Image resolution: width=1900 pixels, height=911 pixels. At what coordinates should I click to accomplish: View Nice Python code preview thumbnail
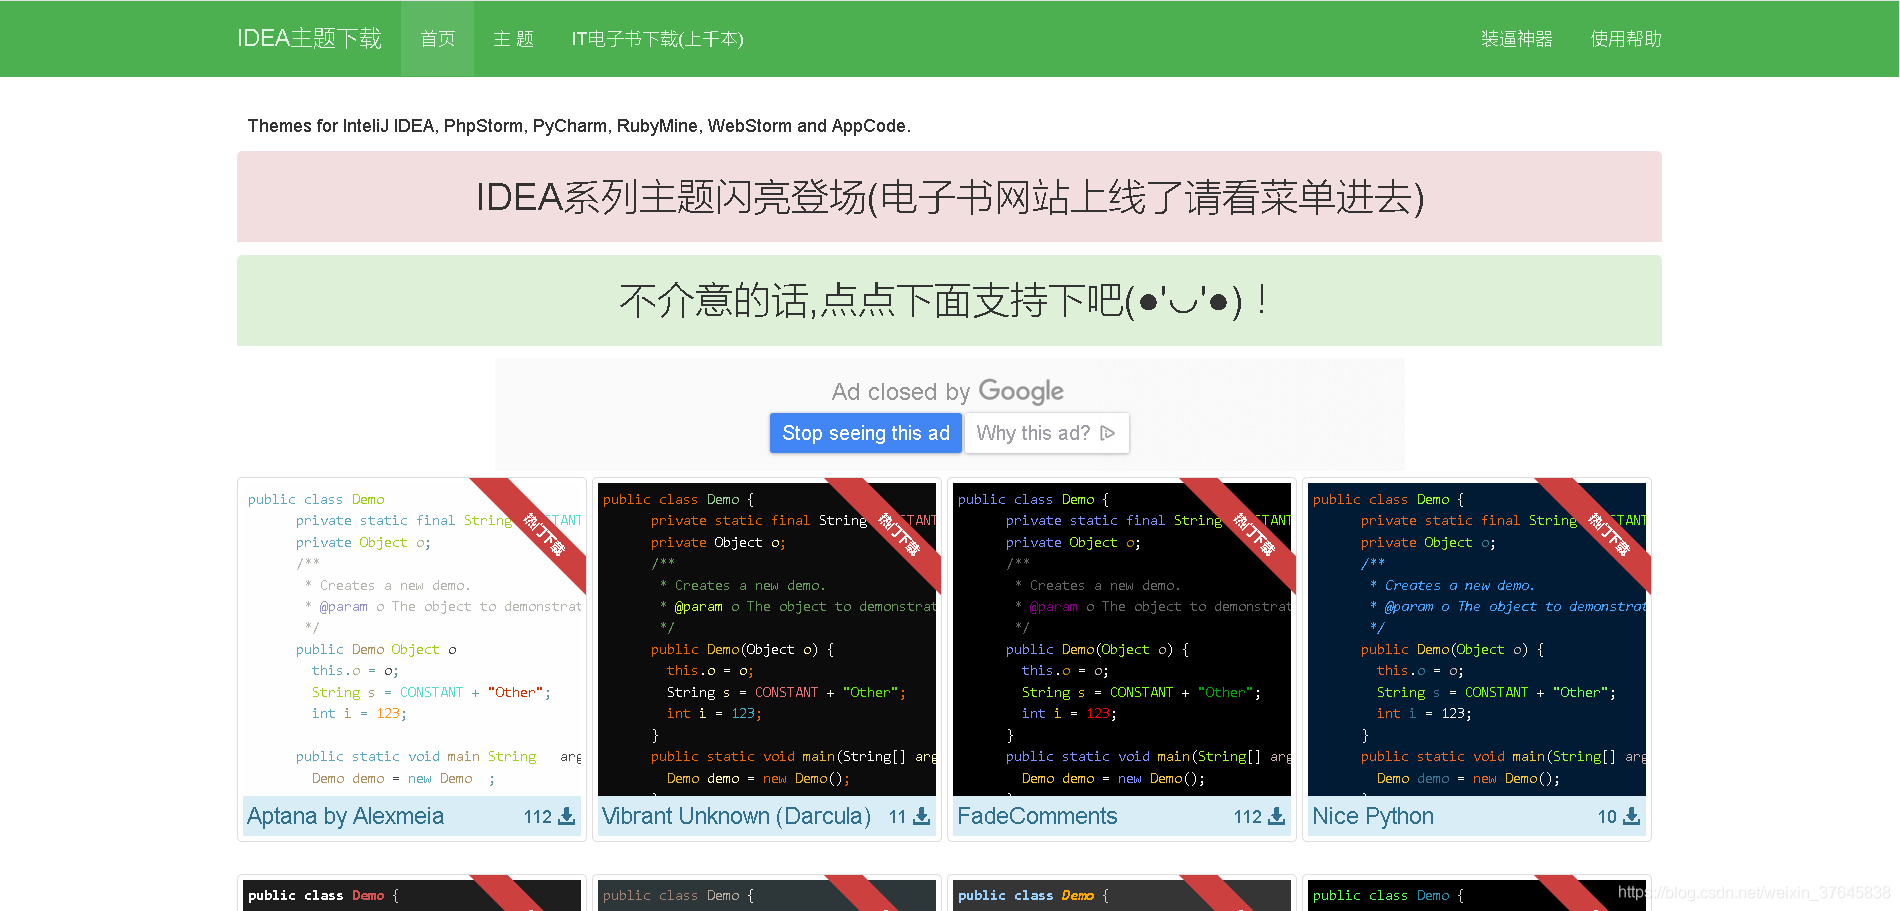[x=1477, y=639]
